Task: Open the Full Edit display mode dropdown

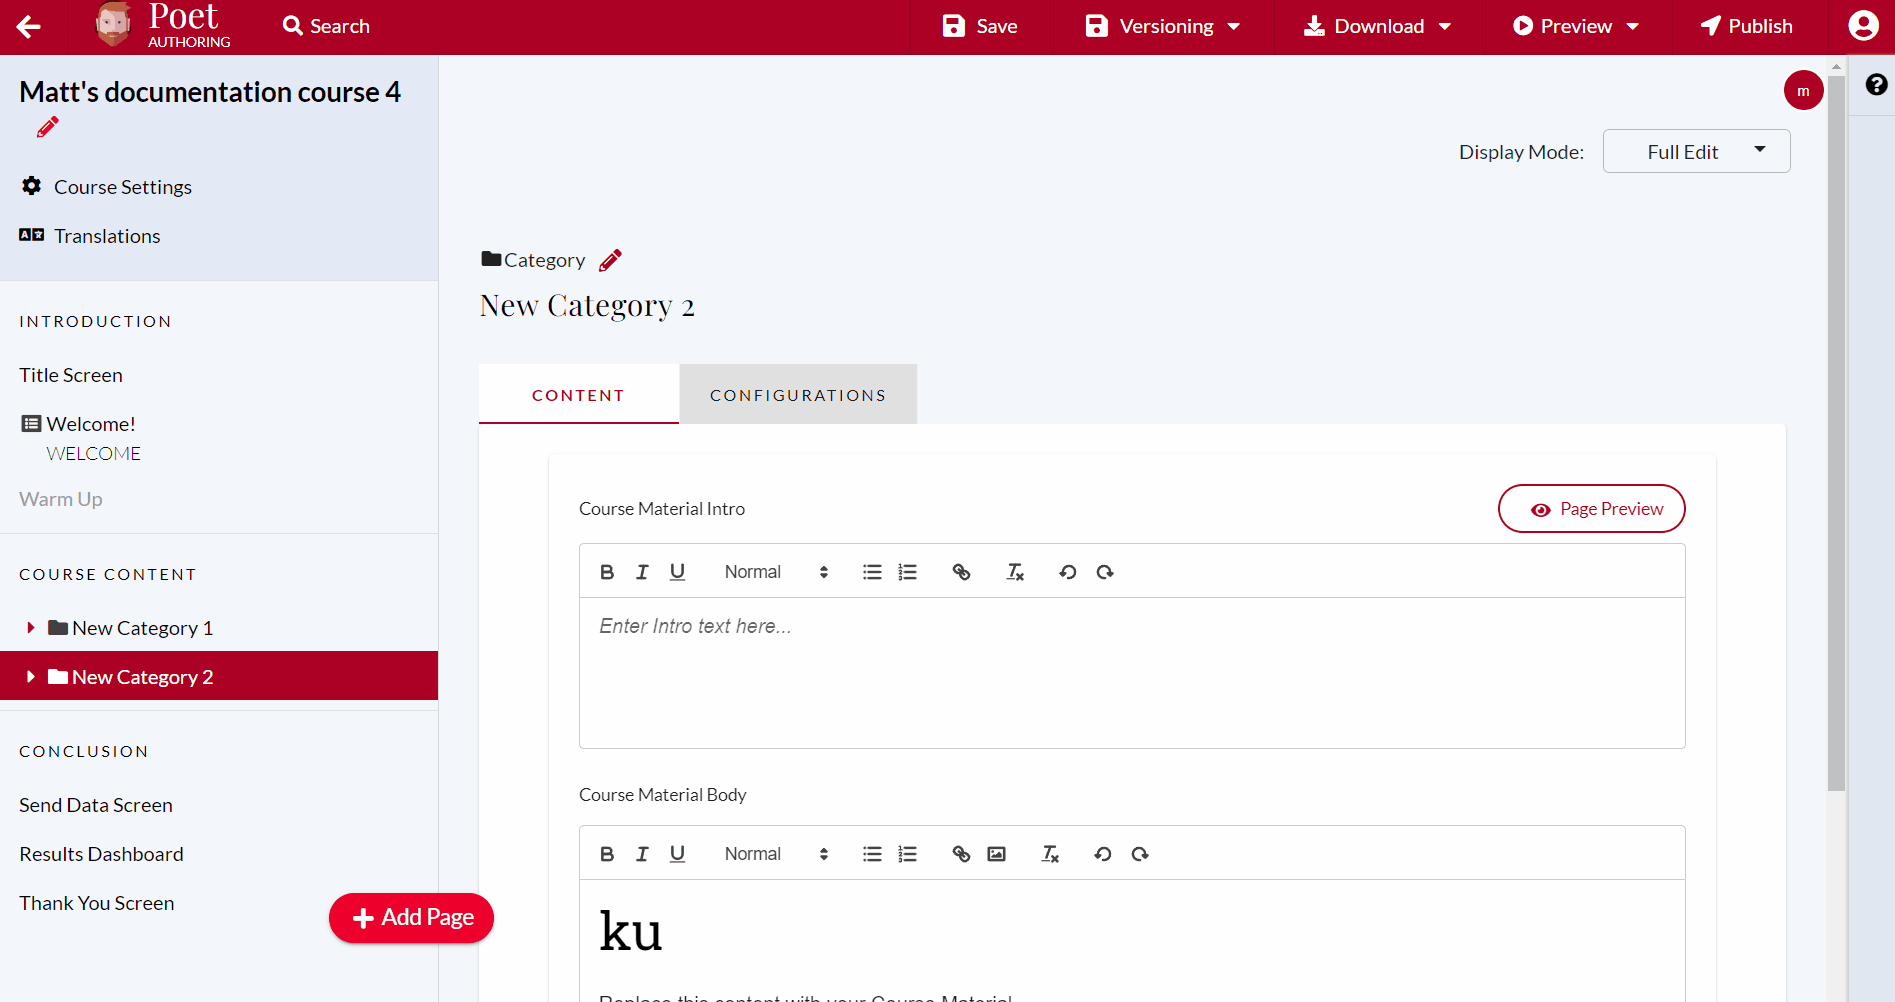Action: pos(1696,151)
